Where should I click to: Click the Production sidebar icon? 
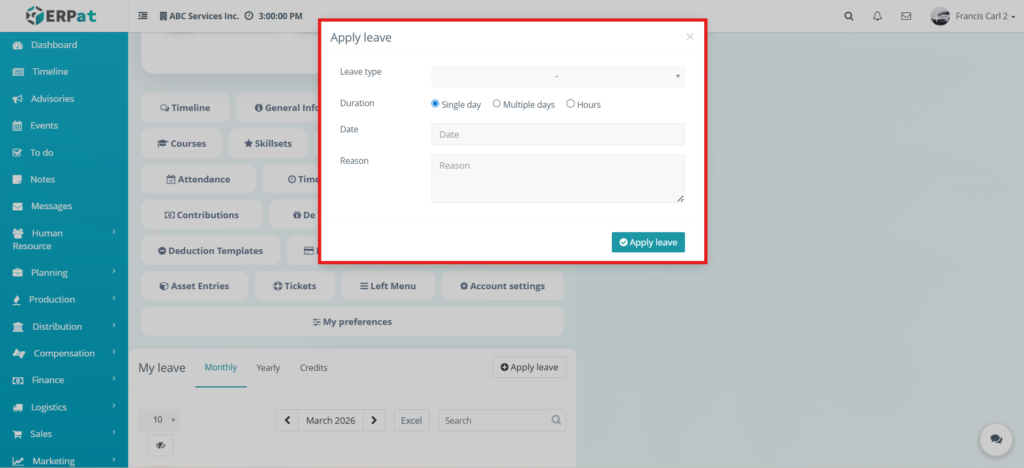17,300
